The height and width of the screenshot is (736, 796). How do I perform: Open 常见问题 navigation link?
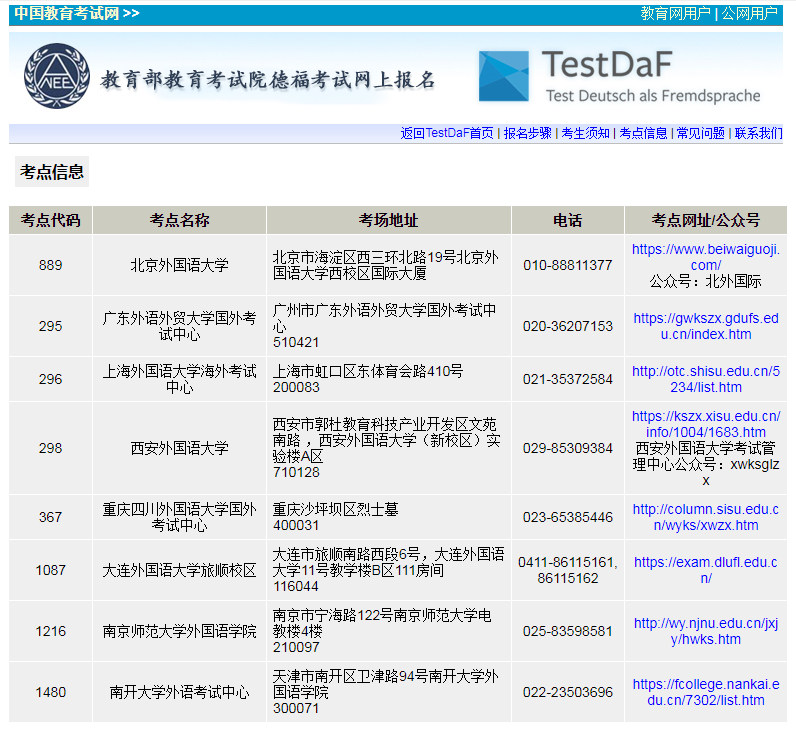tap(701, 133)
